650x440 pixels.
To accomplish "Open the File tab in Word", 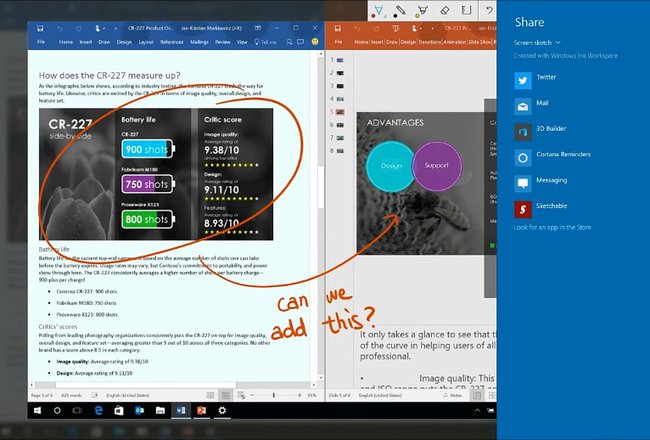I will (41, 42).
